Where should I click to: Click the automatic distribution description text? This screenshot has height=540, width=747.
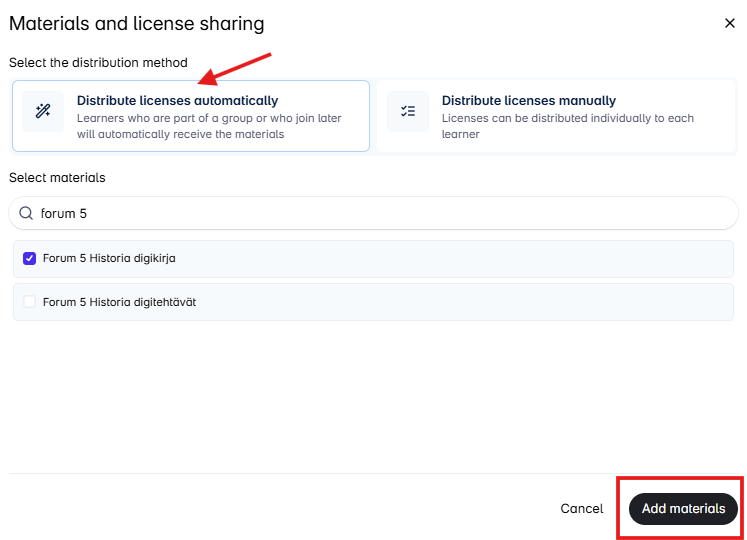[209, 126]
